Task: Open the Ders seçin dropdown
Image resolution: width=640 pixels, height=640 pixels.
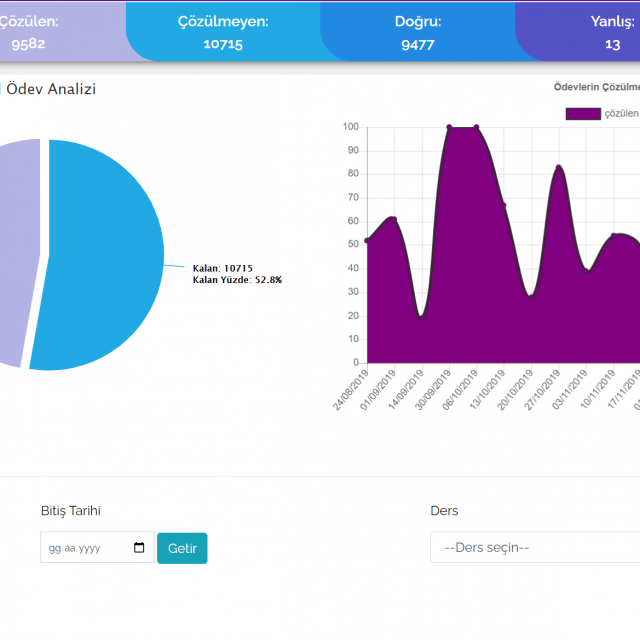Action: click(535, 547)
